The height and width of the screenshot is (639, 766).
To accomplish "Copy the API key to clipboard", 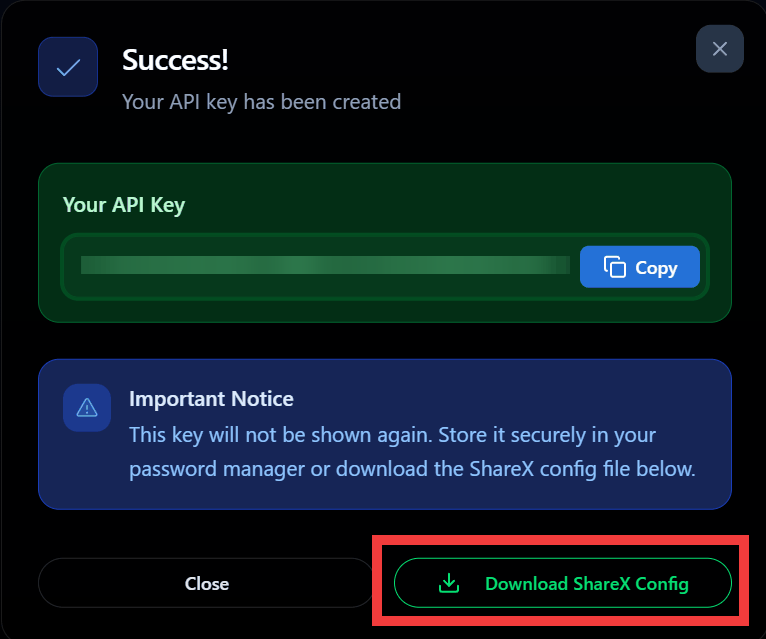I will [640, 267].
